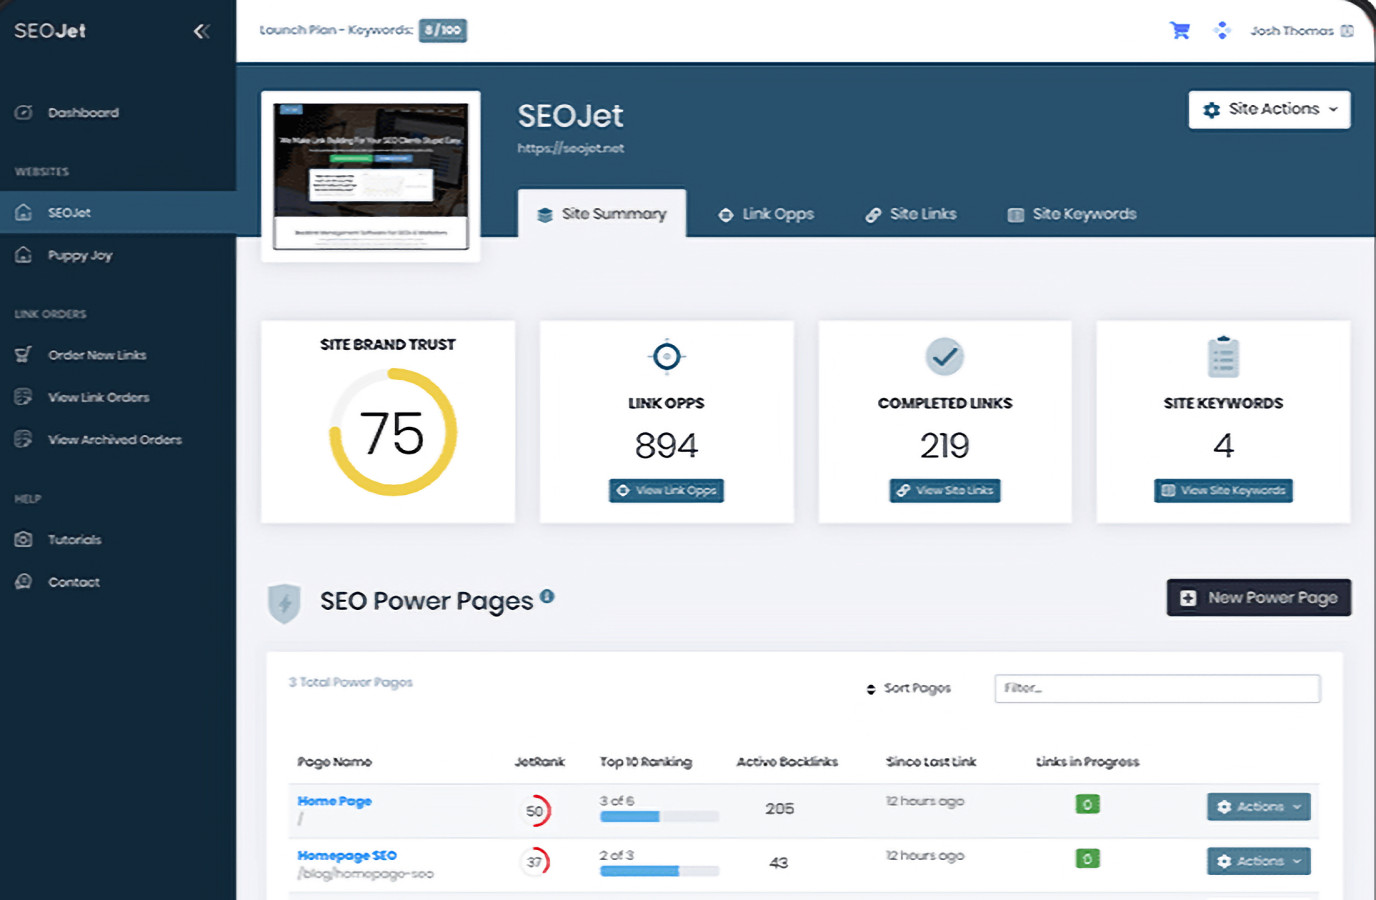Screen dimensions: 1376x900
Task: Click the SEOJet site thumbnail
Action: tap(371, 176)
